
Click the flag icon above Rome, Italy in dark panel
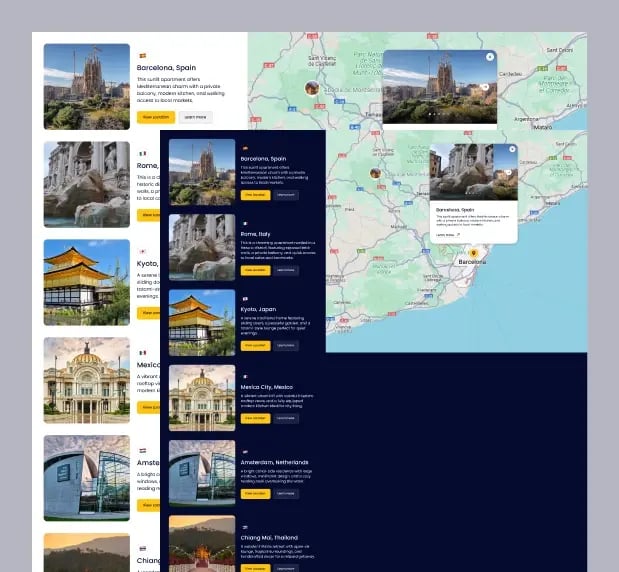click(x=245, y=223)
